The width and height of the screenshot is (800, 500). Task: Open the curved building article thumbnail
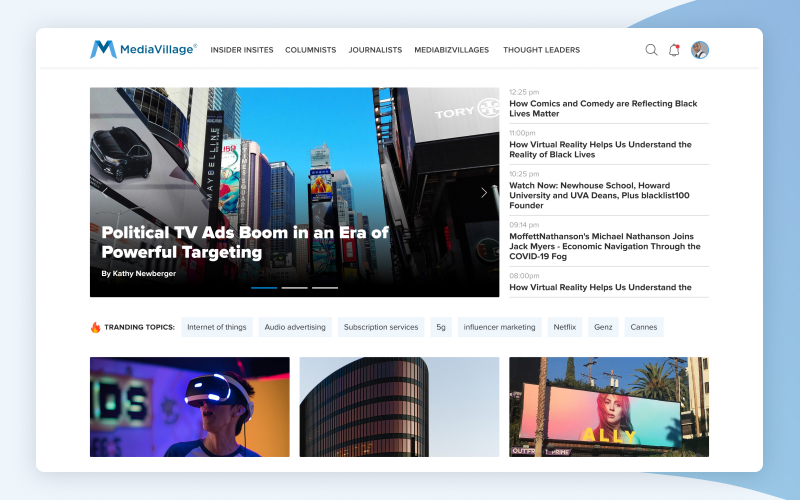pos(399,407)
